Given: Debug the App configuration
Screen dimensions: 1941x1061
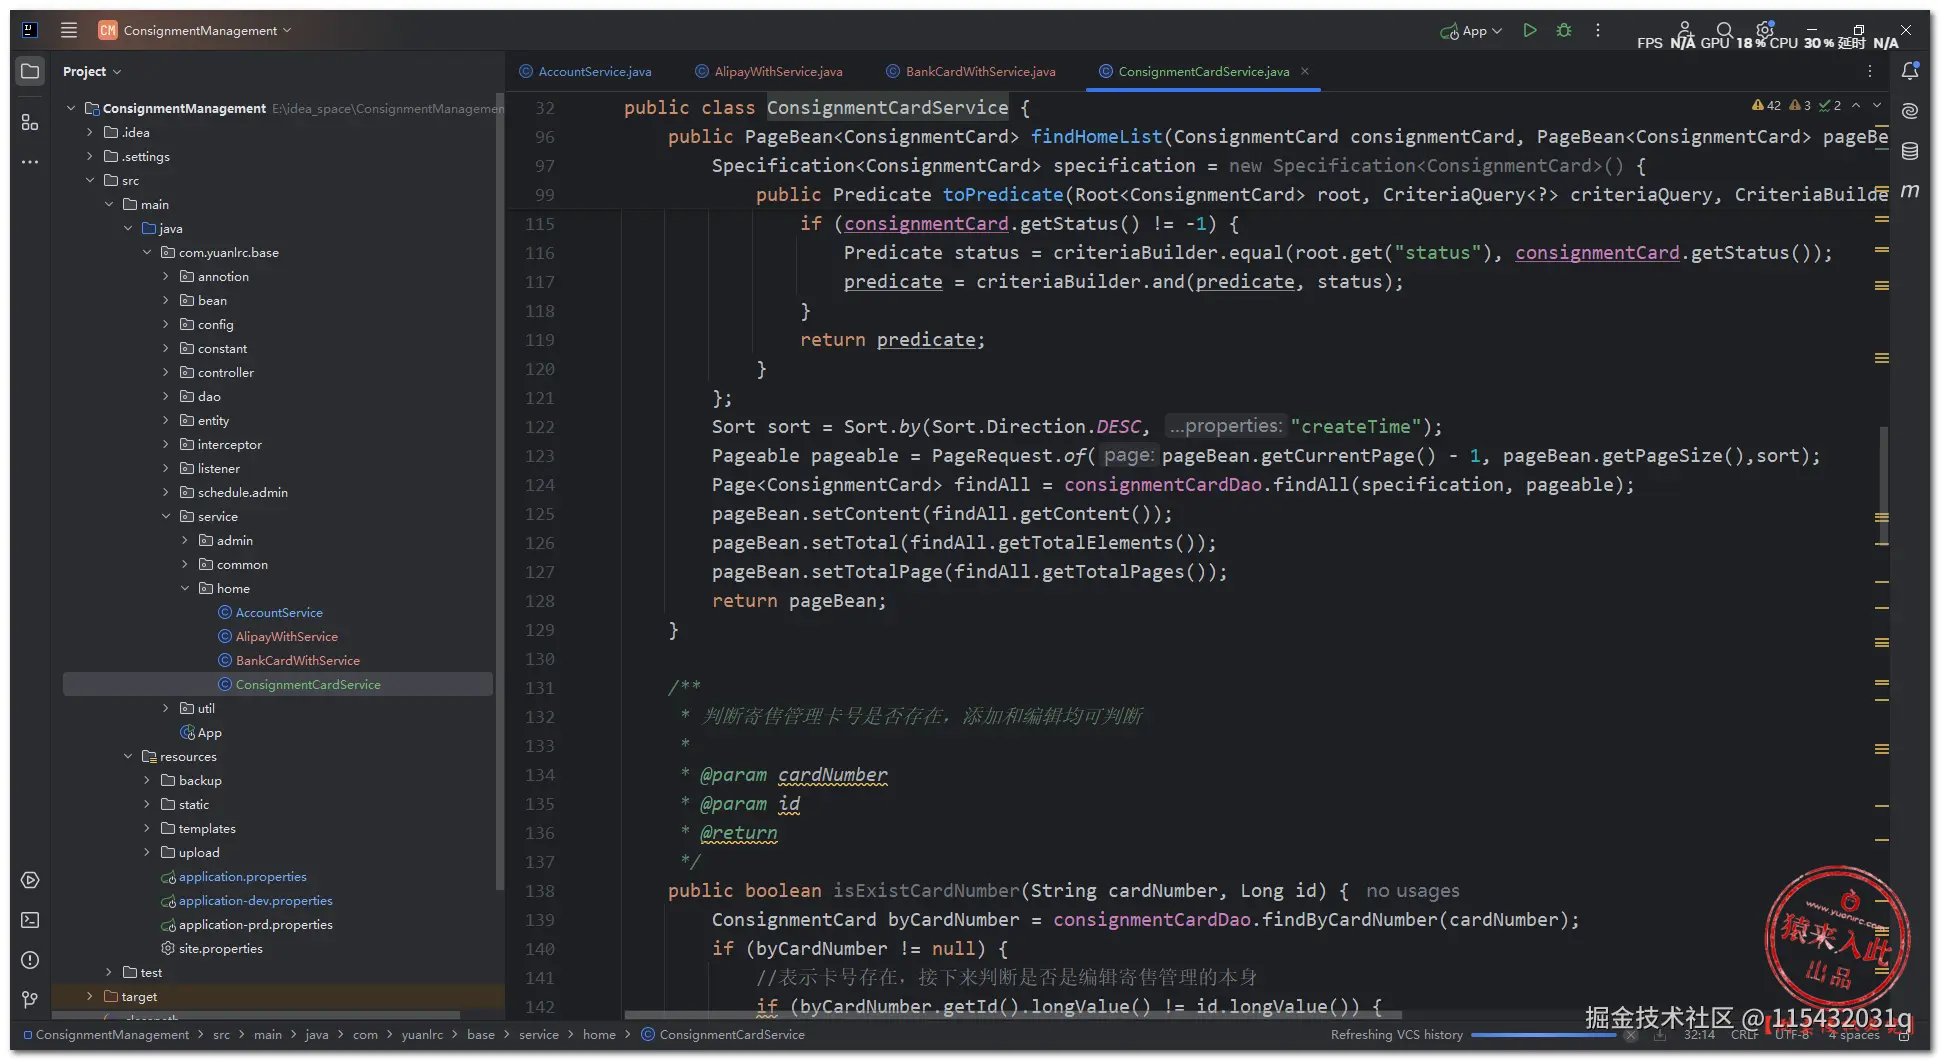Looking at the screenshot, I should tap(1564, 30).
